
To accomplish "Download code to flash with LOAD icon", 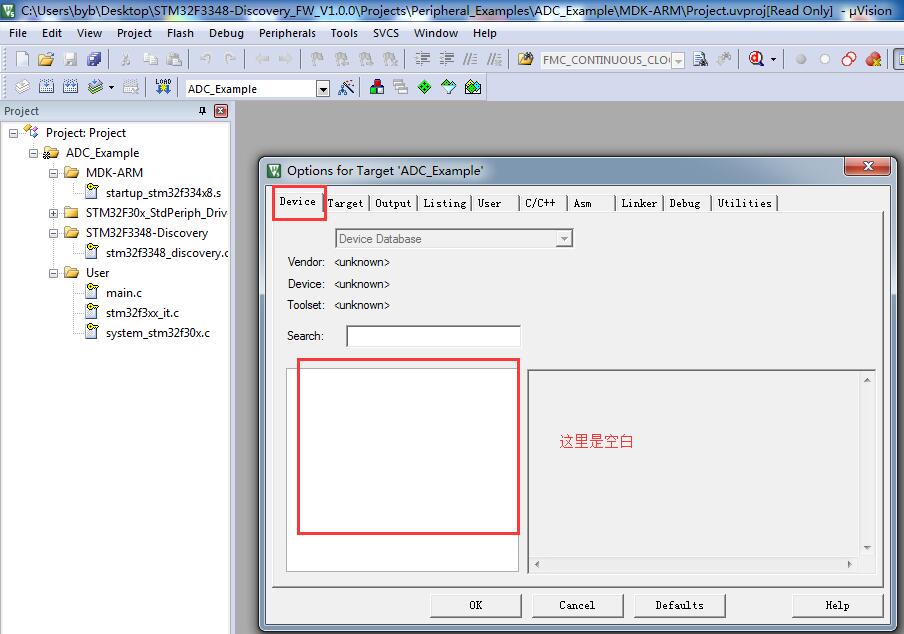I will (163, 88).
